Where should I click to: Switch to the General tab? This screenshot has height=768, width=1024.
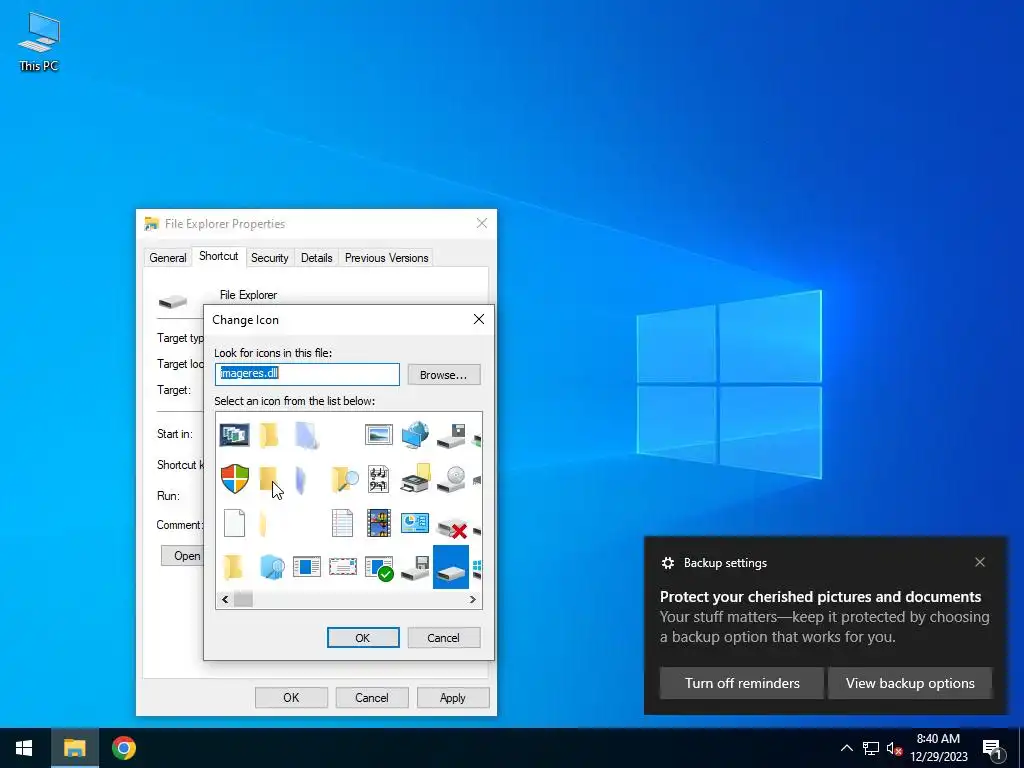tap(168, 258)
